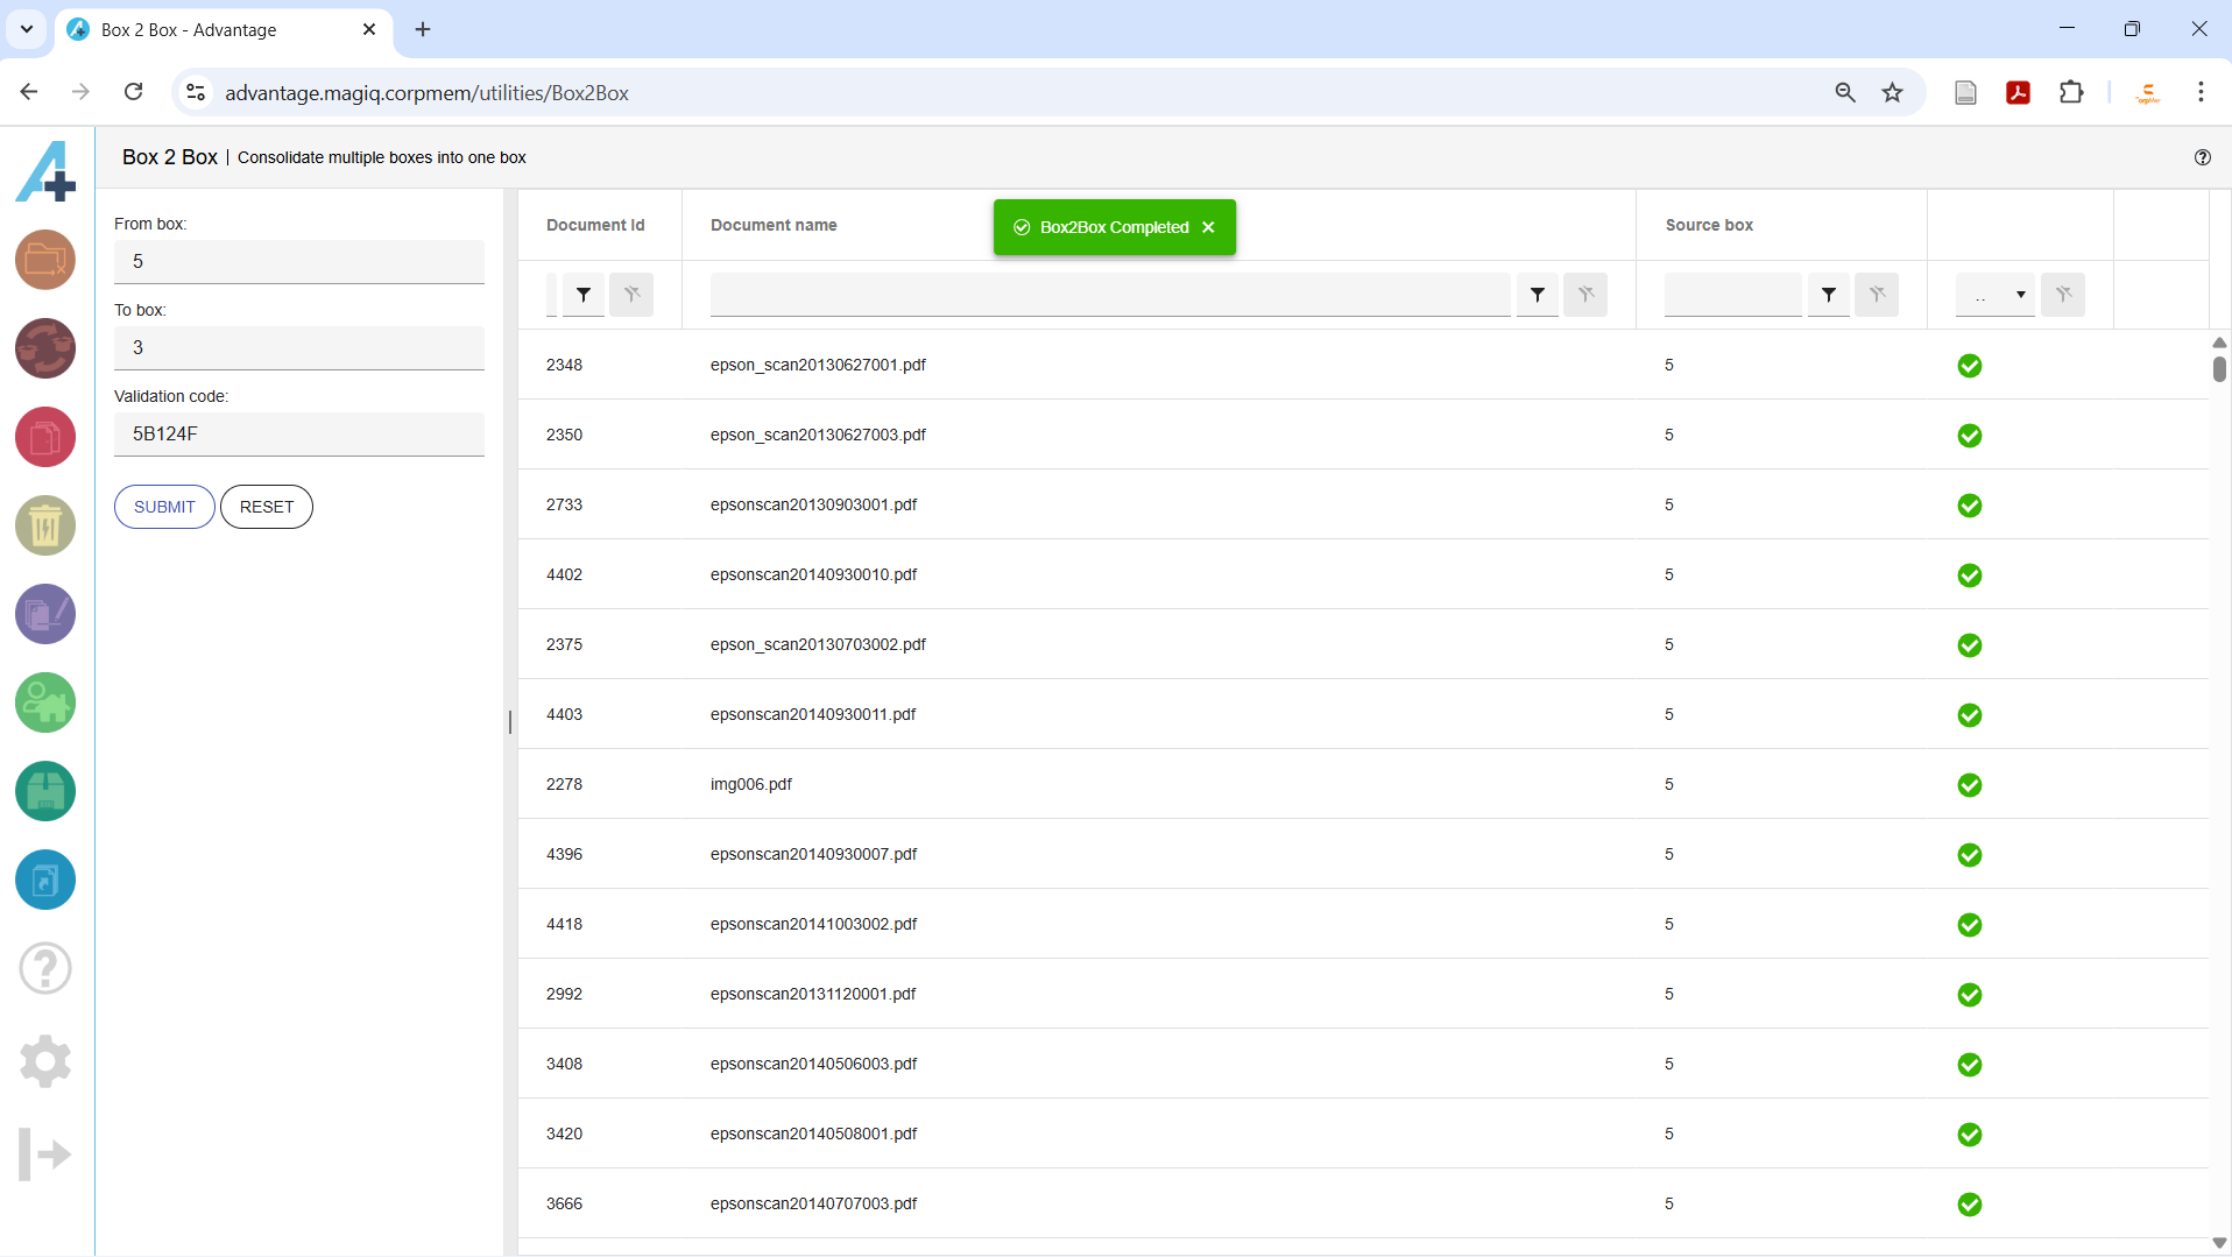The width and height of the screenshot is (2232, 1257).
Task: Dismiss the Box2Box Completed notification
Action: pyautogui.click(x=1208, y=227)
